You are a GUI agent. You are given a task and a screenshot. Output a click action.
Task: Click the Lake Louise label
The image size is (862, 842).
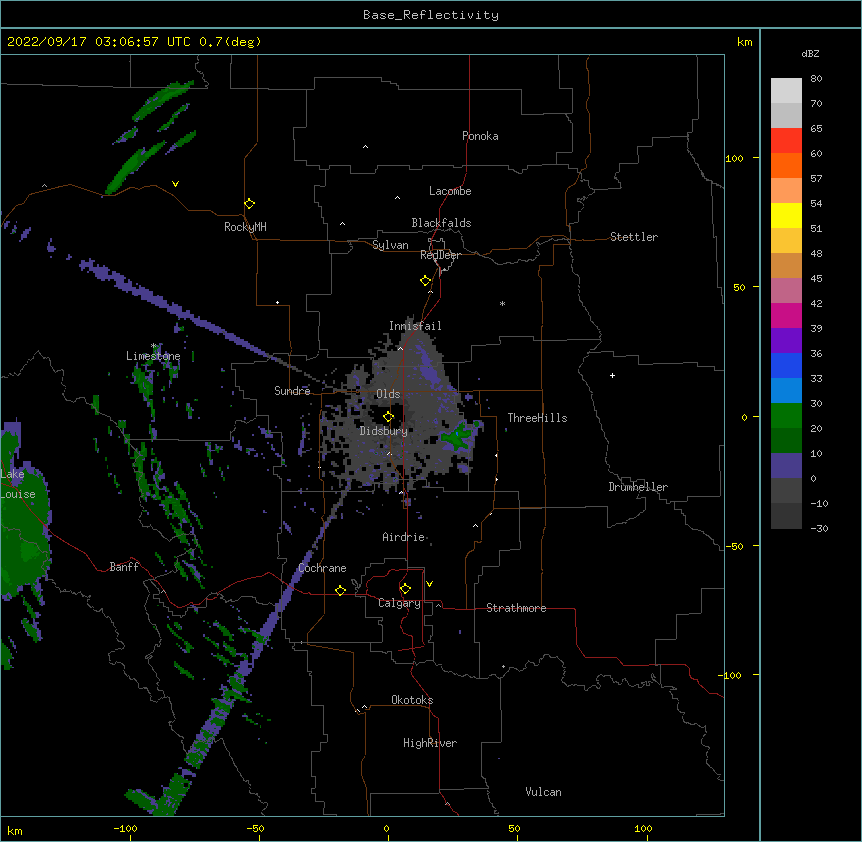point(18,484)
